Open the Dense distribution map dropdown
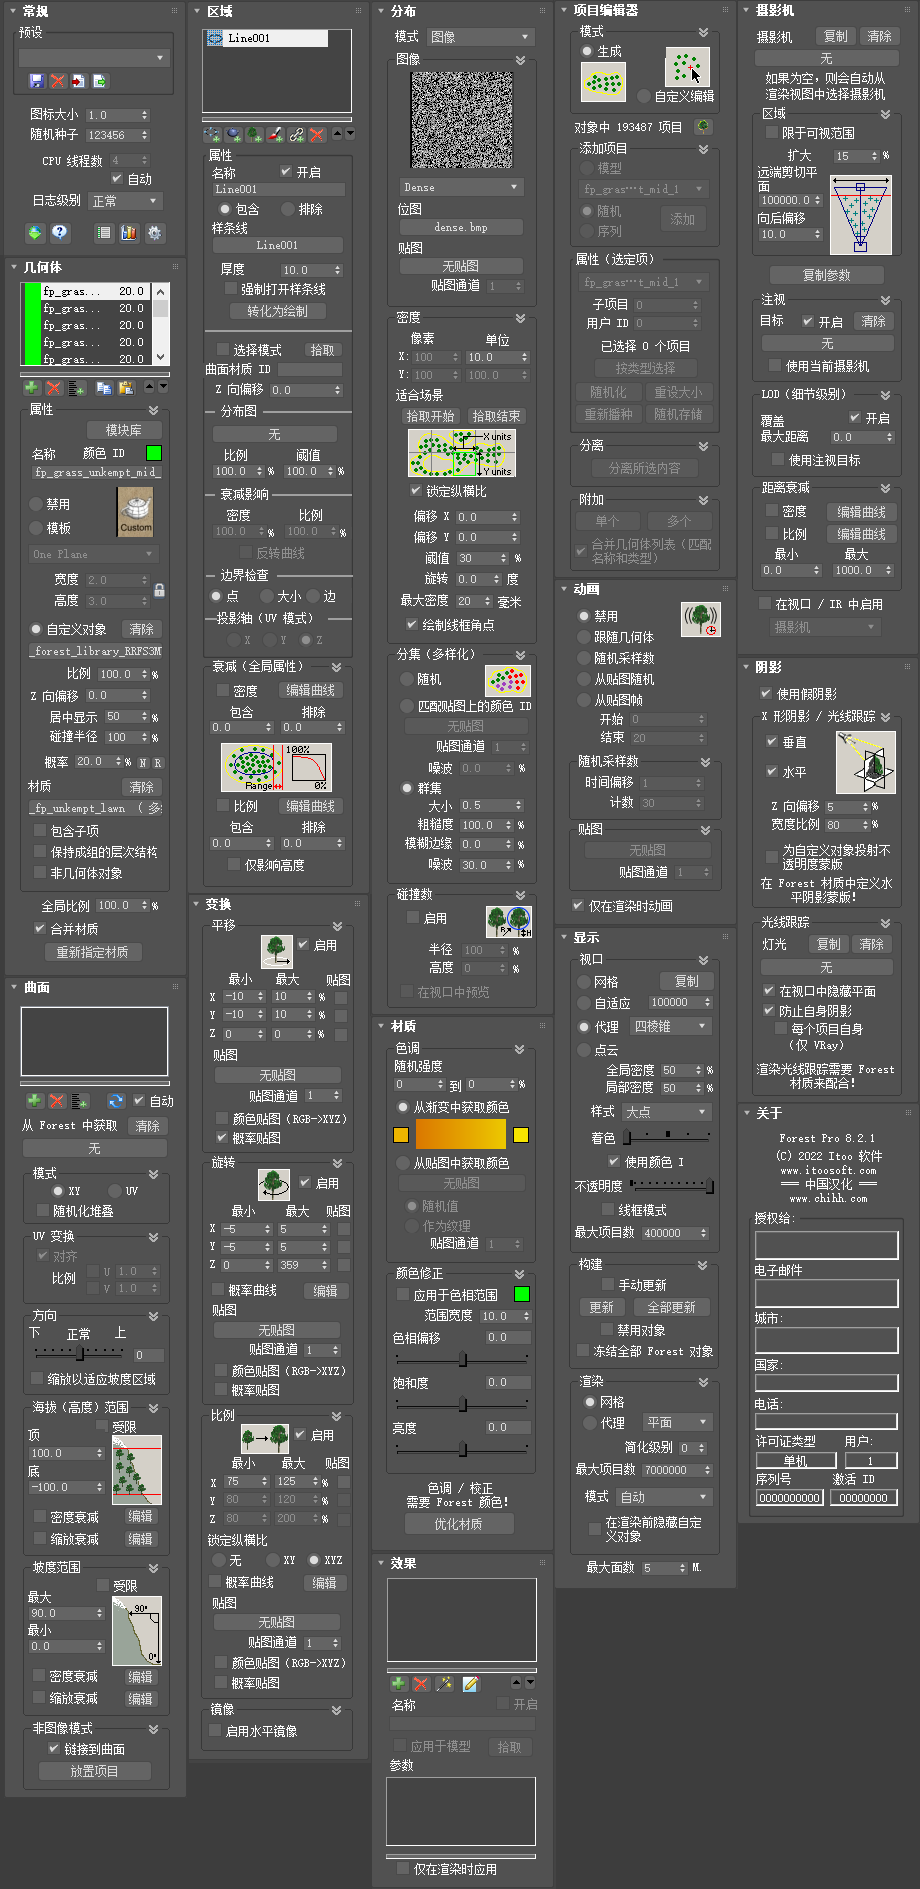Viewport: 920px width, 1889px height. pos(462,187)
